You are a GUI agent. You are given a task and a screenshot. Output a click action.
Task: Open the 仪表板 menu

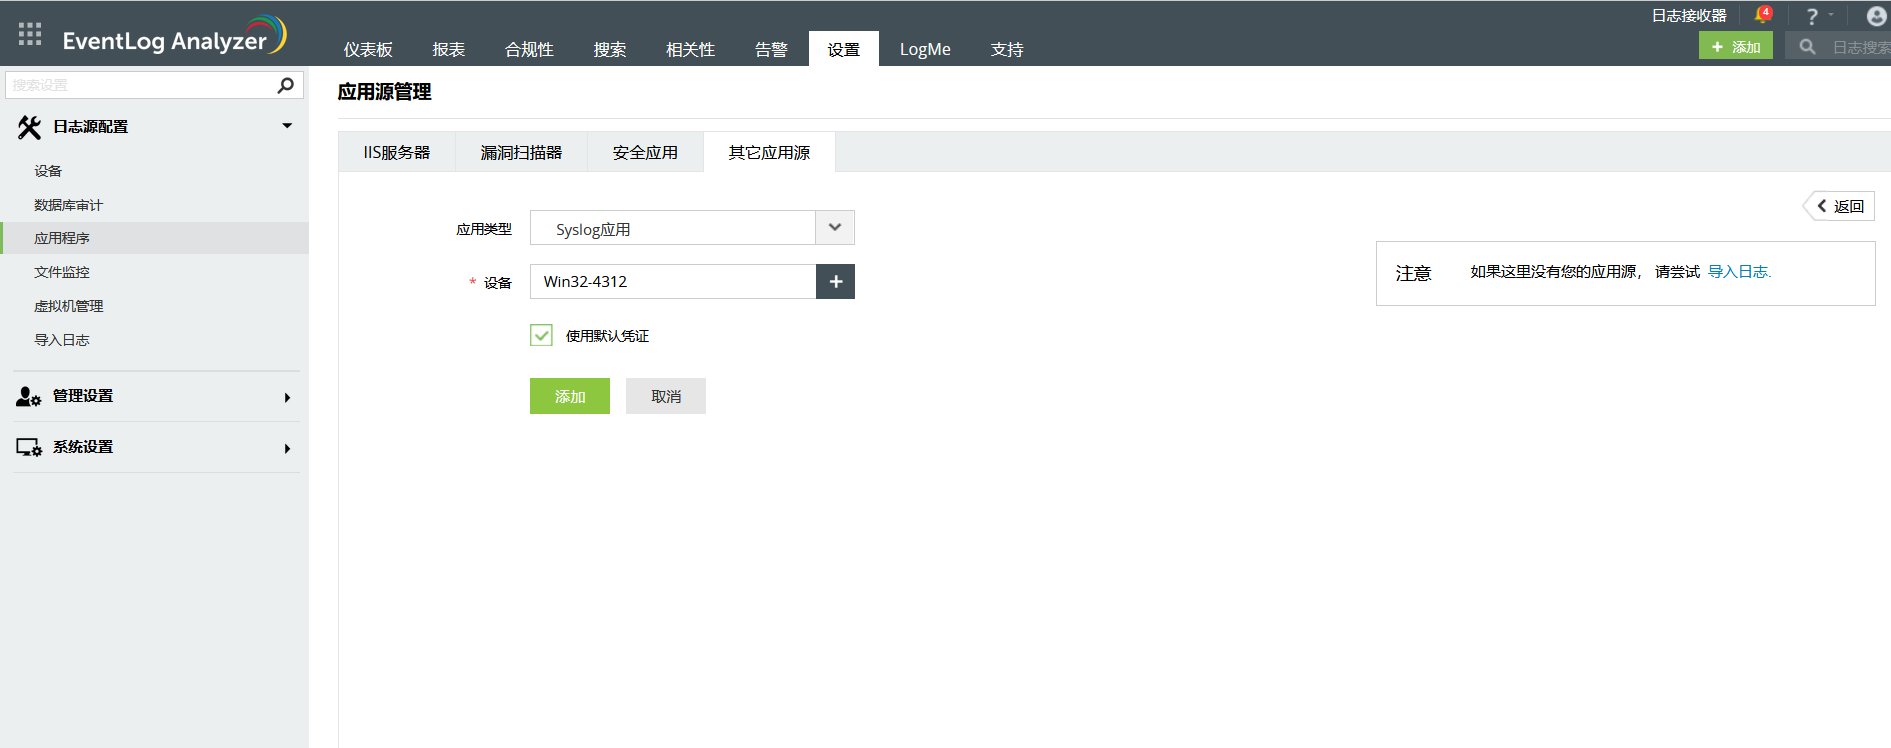click(368, 49)
